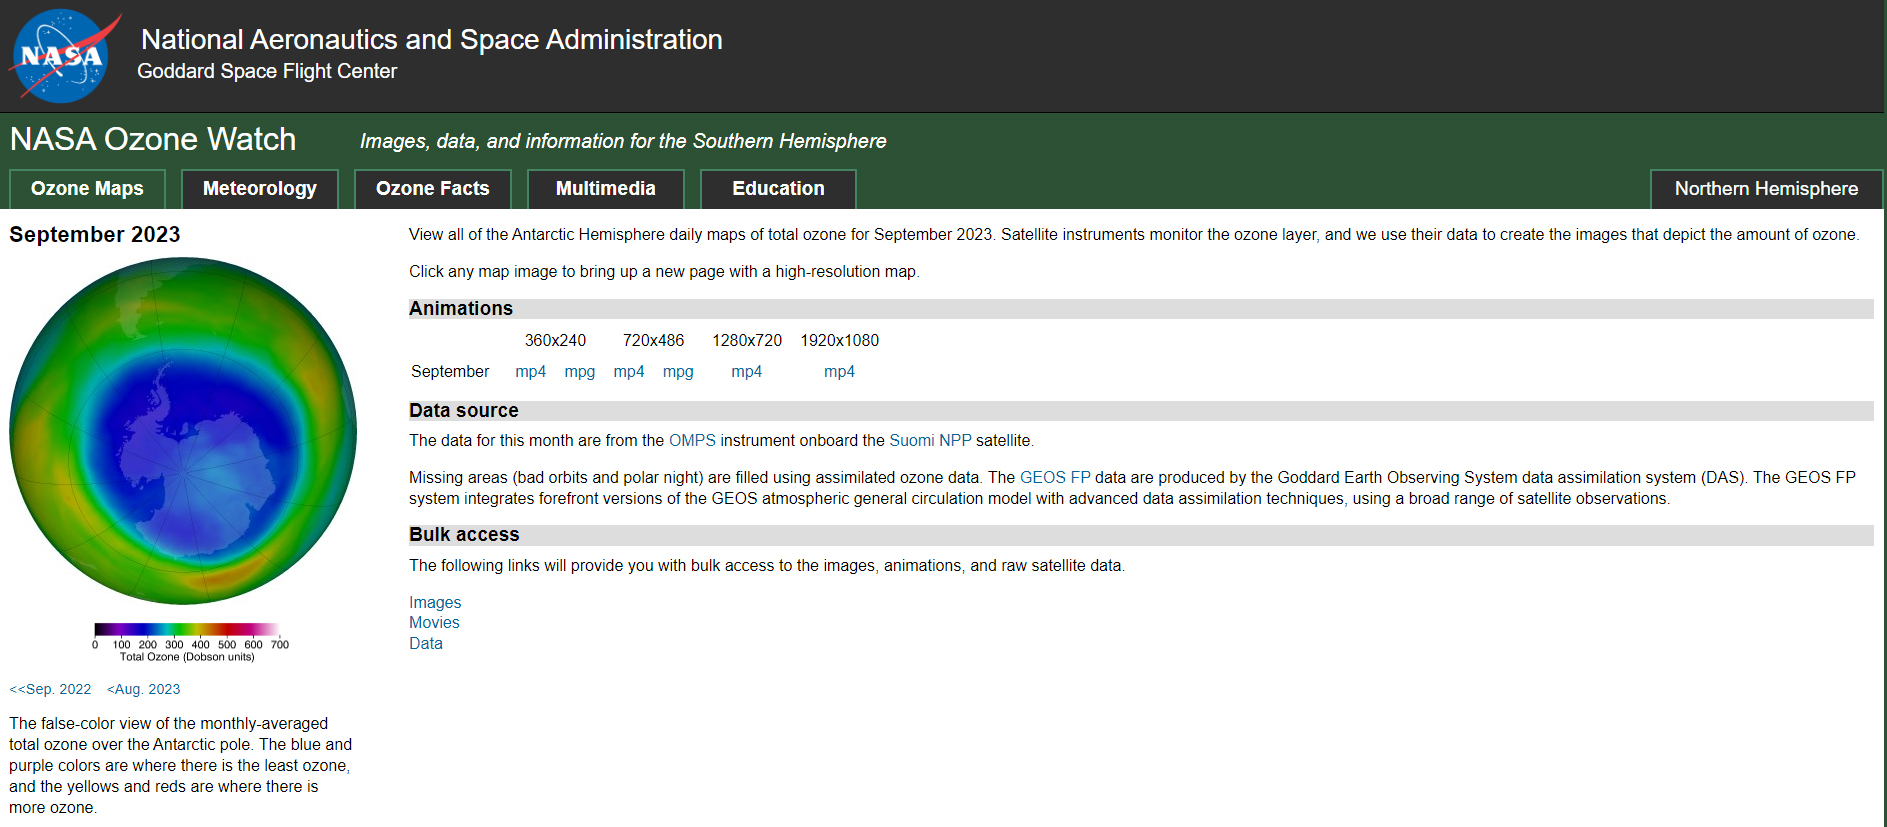Download the 1280x720 mp4 animation
Image resolution: width=1887 pixels, height=827 pixels.
746,372
